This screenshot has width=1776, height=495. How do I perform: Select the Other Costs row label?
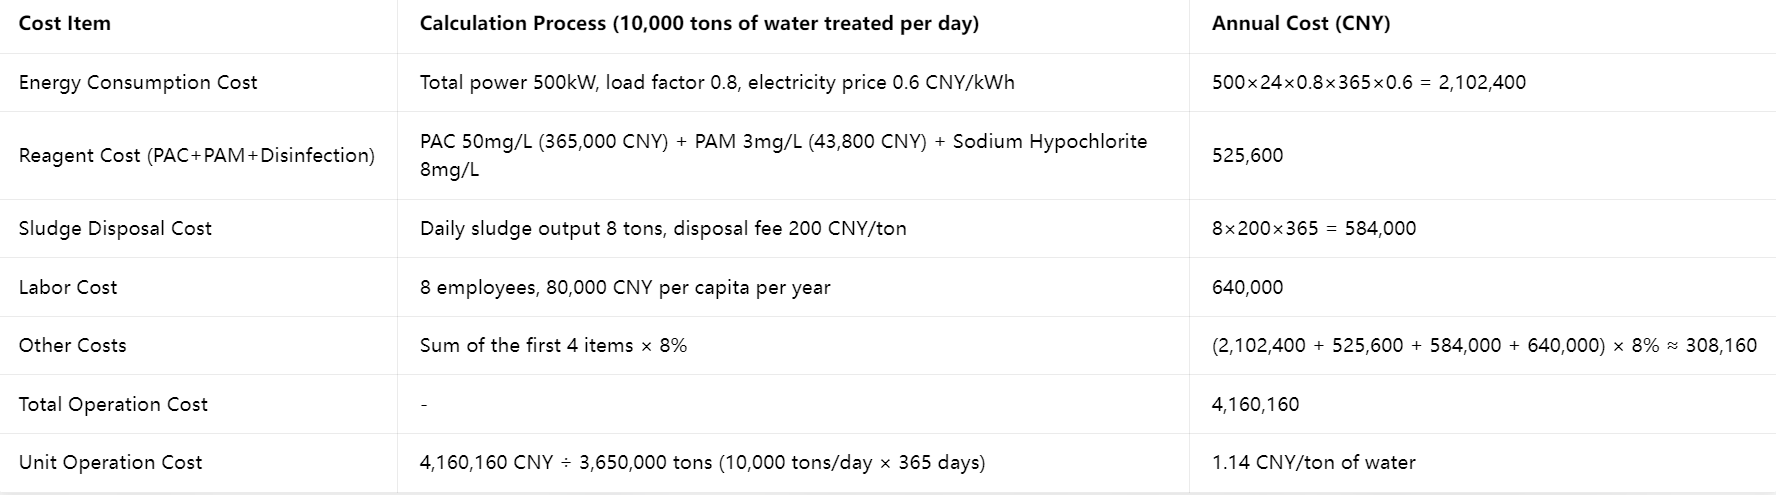click(x=73, y=346)
